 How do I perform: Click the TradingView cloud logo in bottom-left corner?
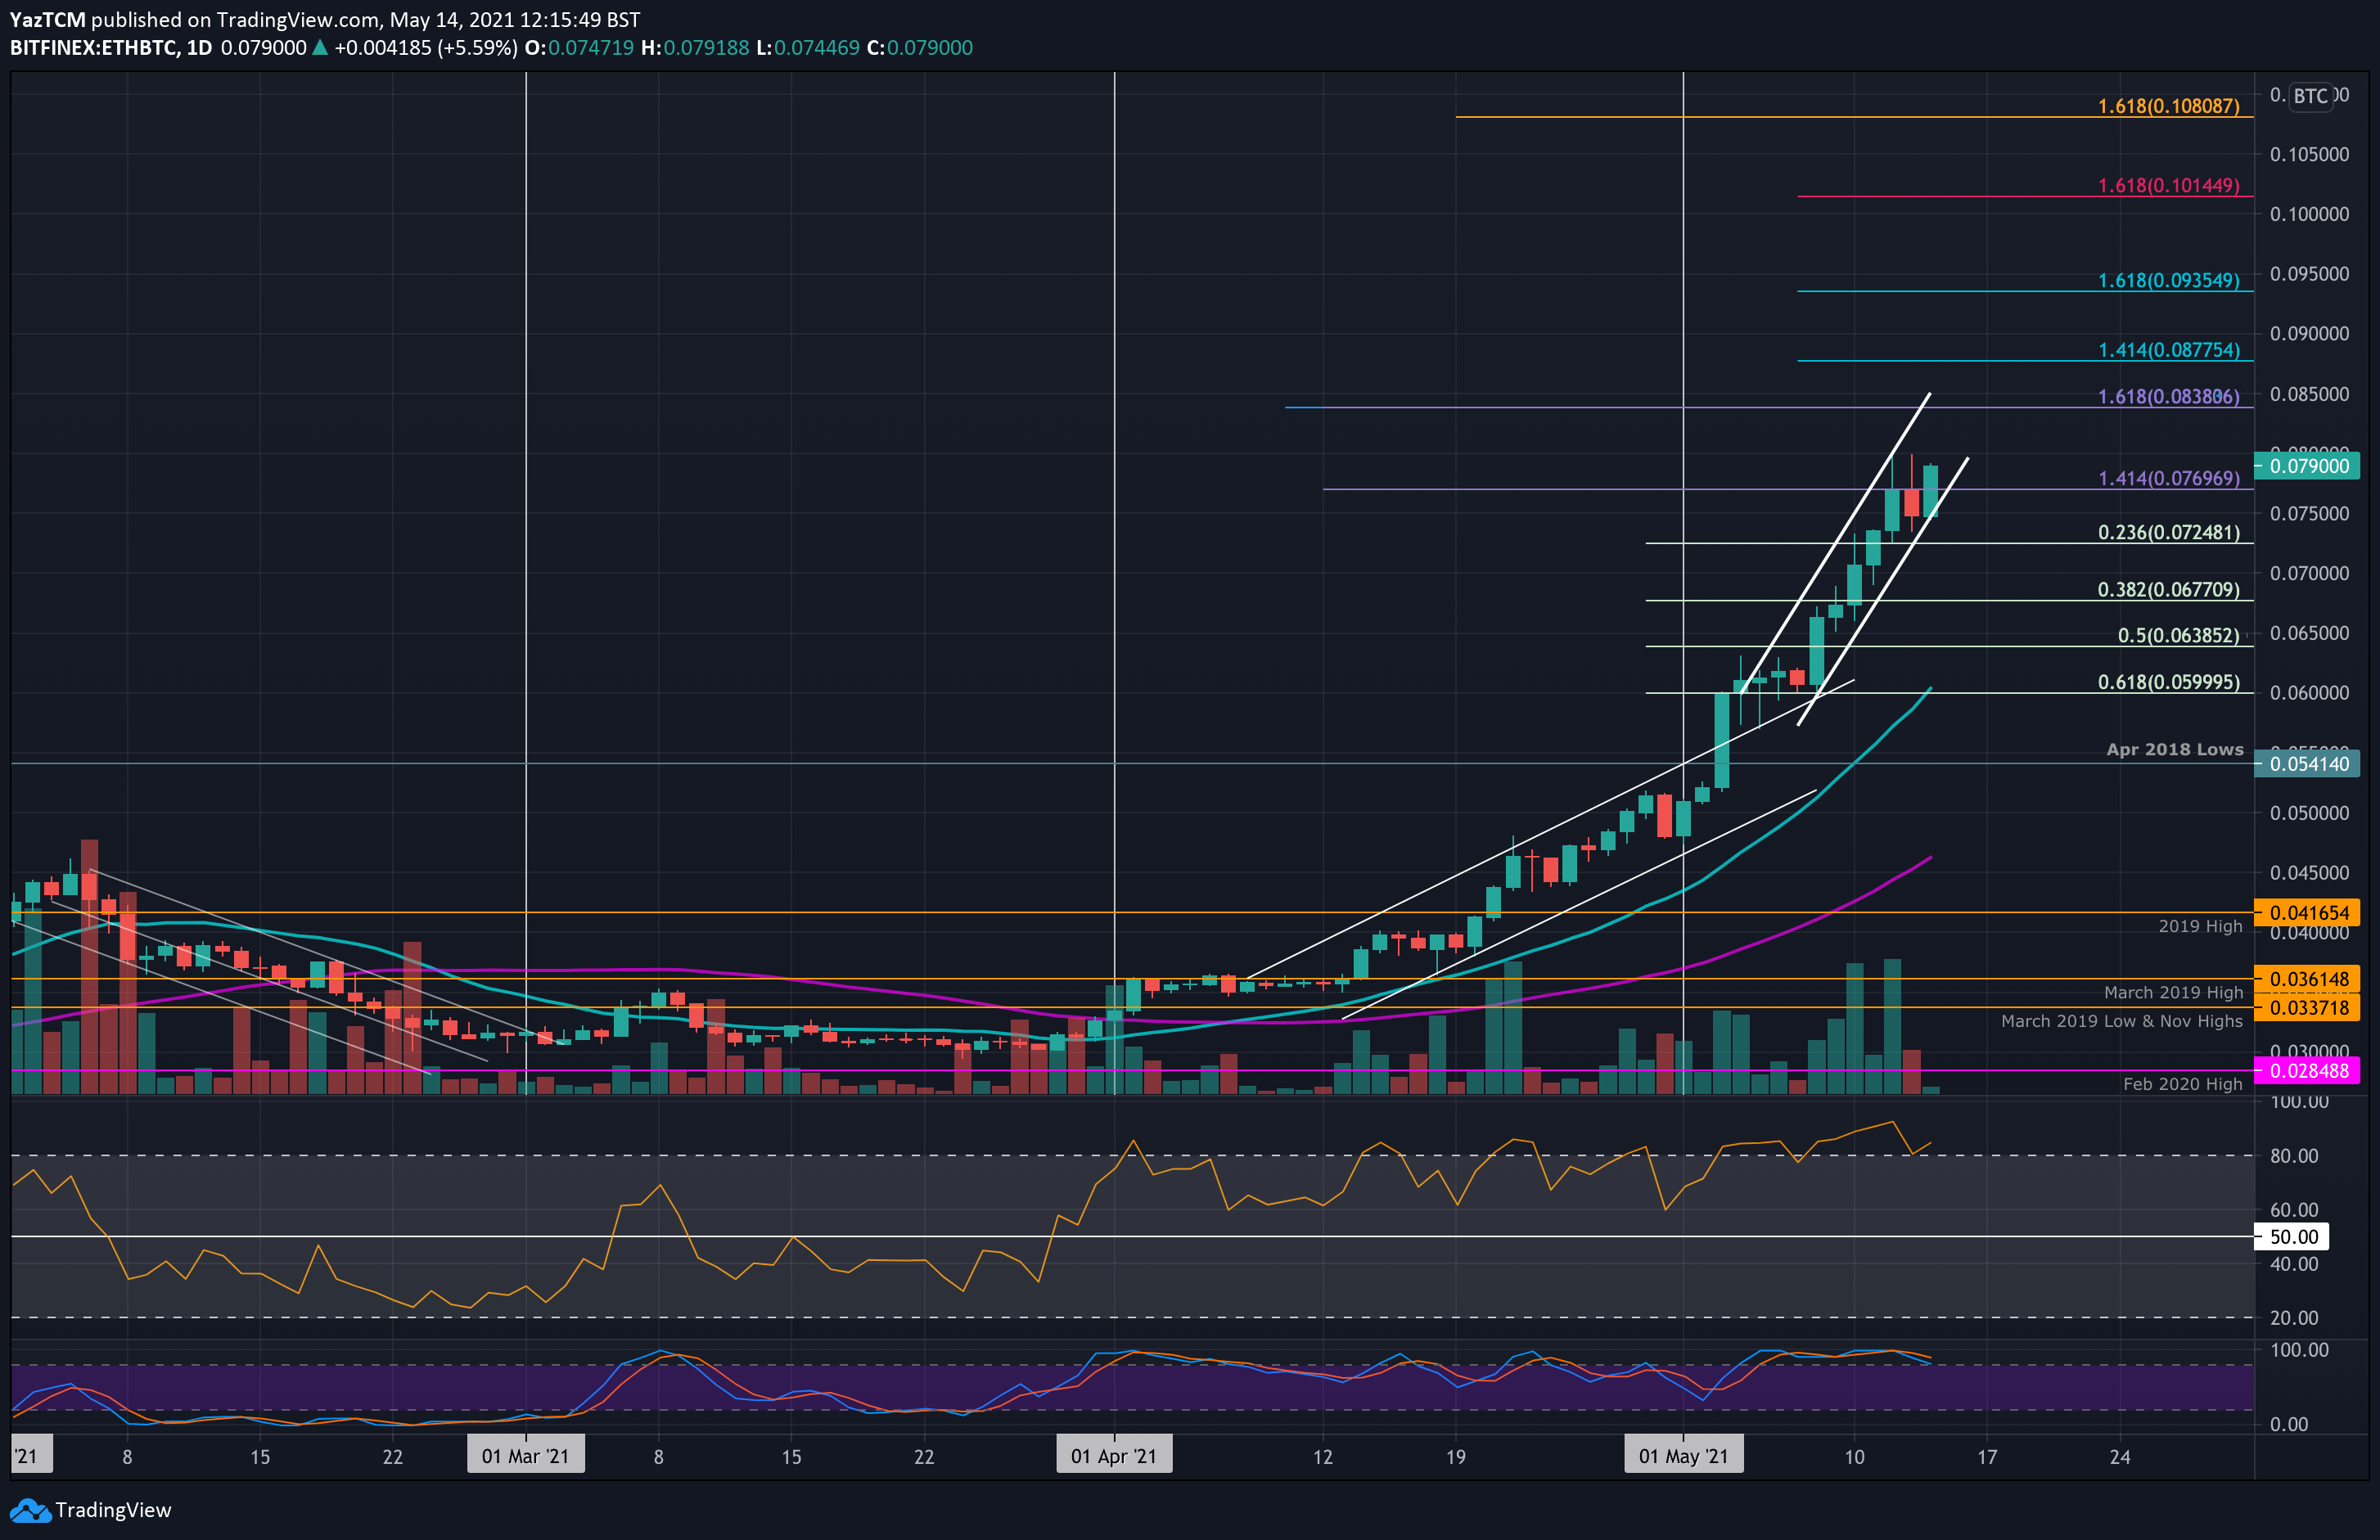click(x=30, y=1510)
